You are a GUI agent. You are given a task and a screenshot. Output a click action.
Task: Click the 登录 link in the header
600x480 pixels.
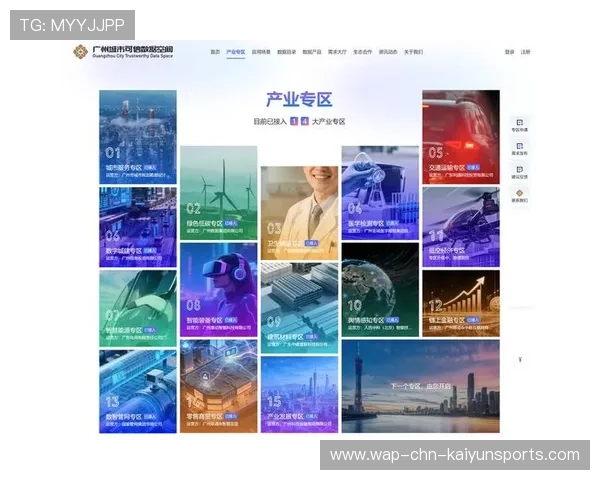pos(509,52)
